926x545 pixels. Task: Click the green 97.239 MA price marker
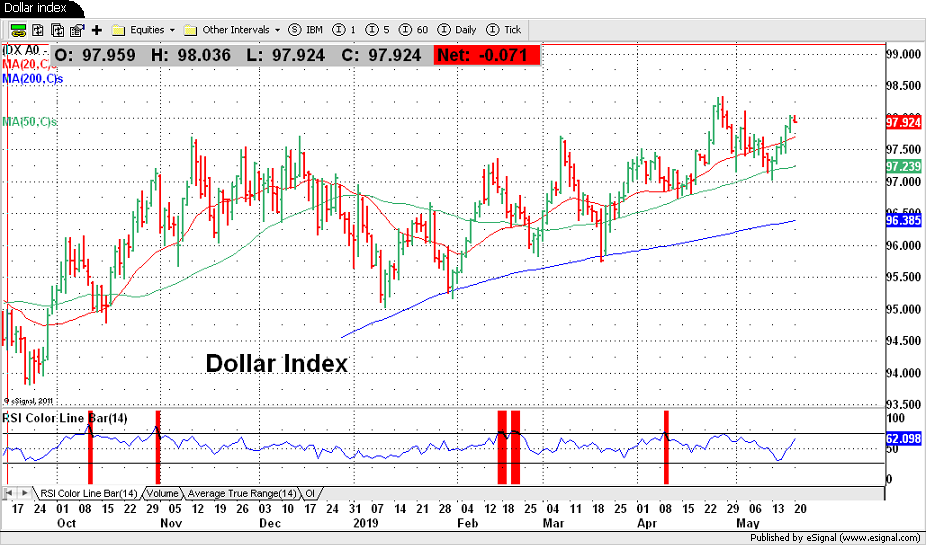pyautogui.click(x=904, y=167)
